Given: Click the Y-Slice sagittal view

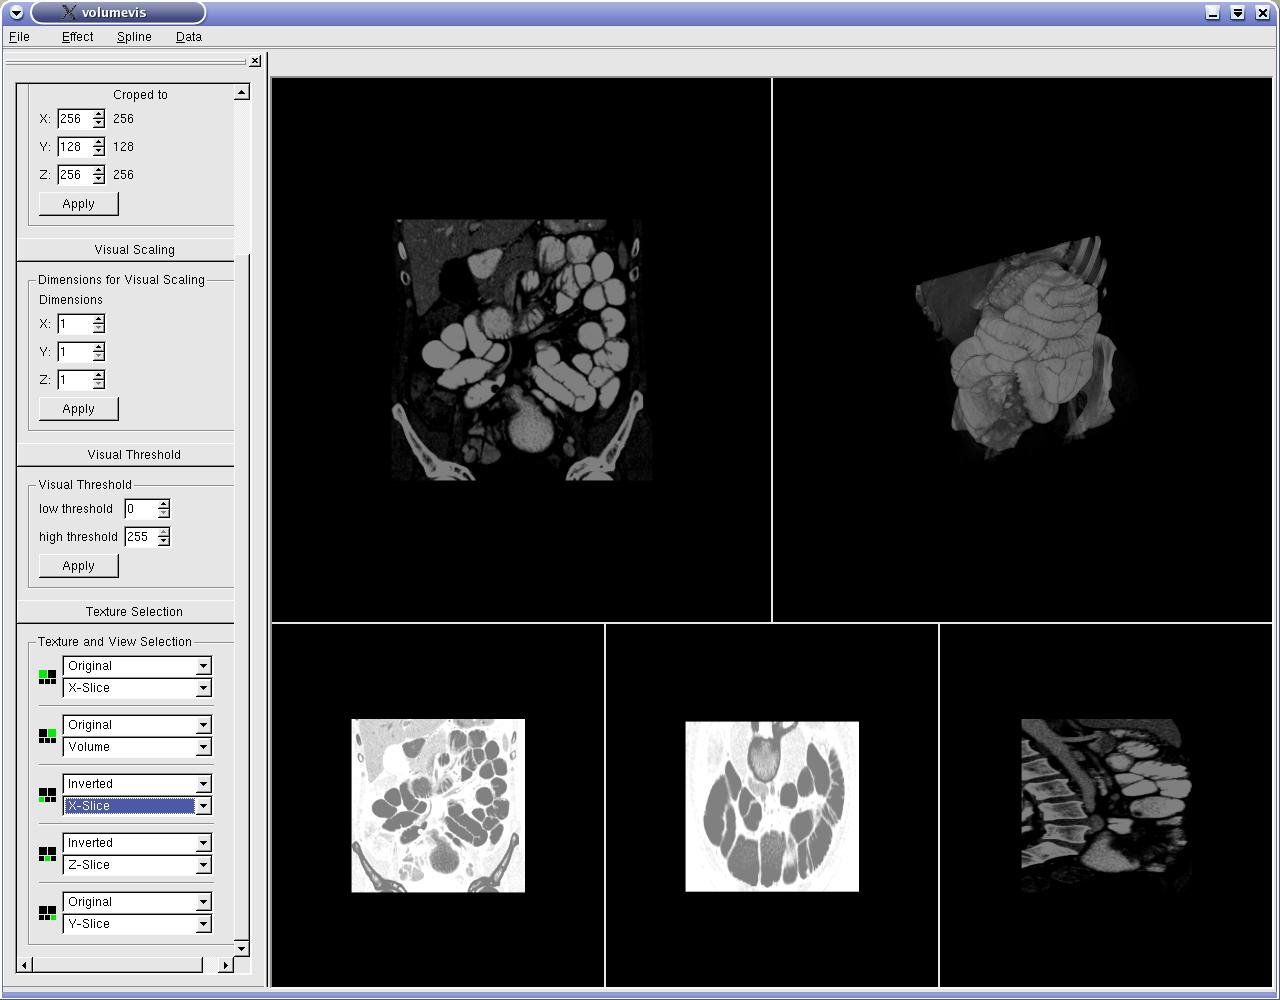Looking at the screenshot, I should (1106, 805).
